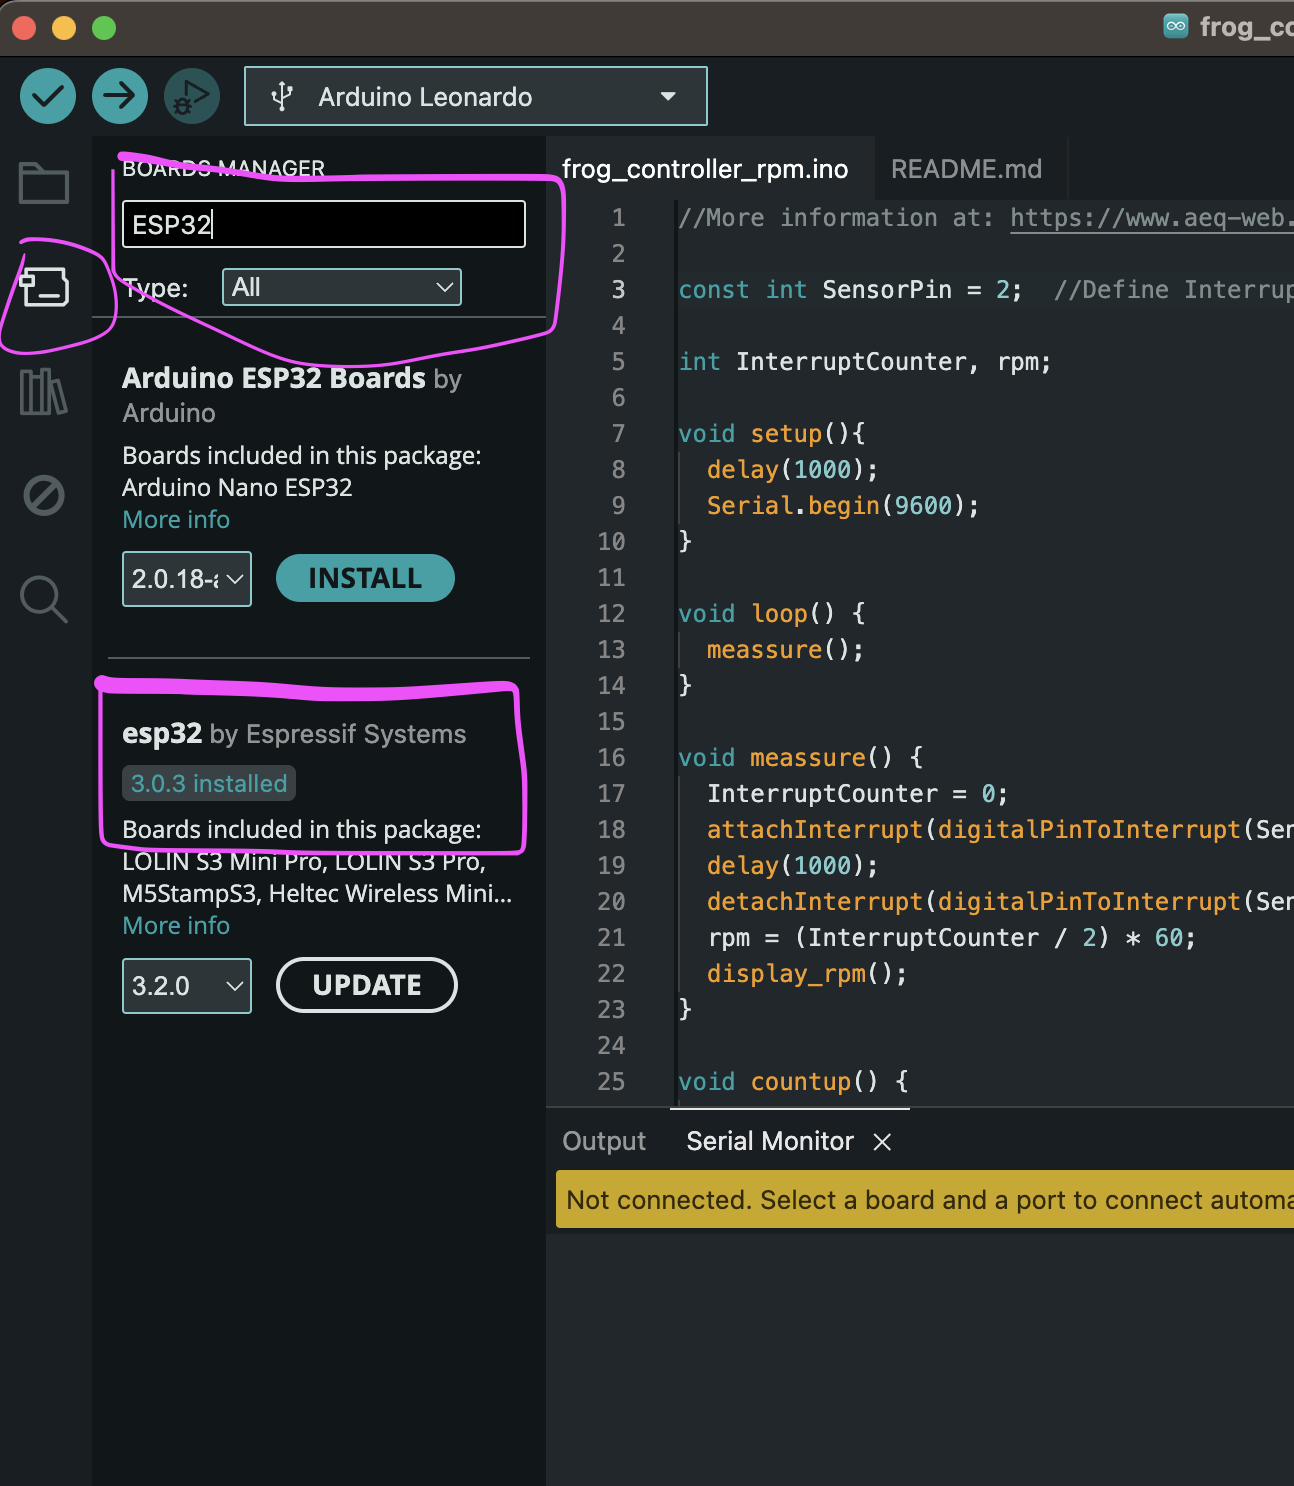Click the 'Arduino Nano ESP32' board name text
This screenshot has height=1486, width=1294.
point(237,488)
